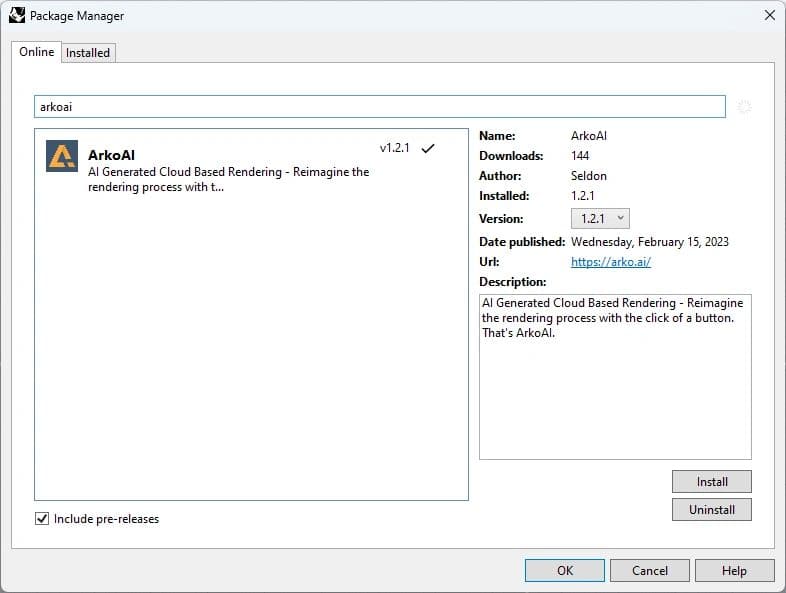This screenshot has height=593, width=786.
Task: Select the ArkoAI package title in the list
Action: pos(111,155)
